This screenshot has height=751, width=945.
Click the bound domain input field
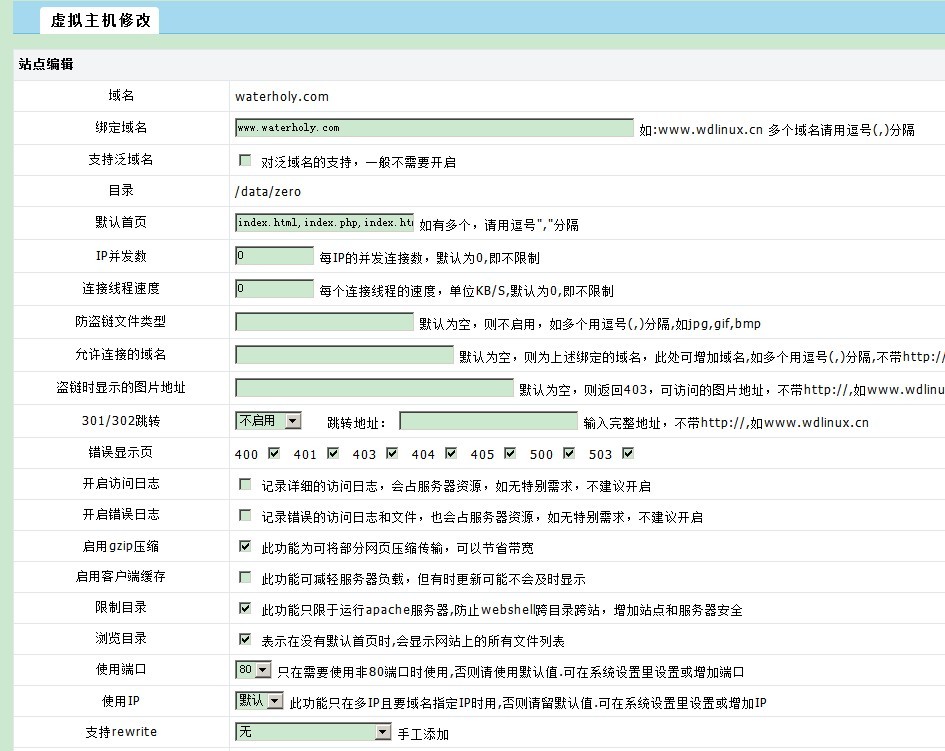434,128
